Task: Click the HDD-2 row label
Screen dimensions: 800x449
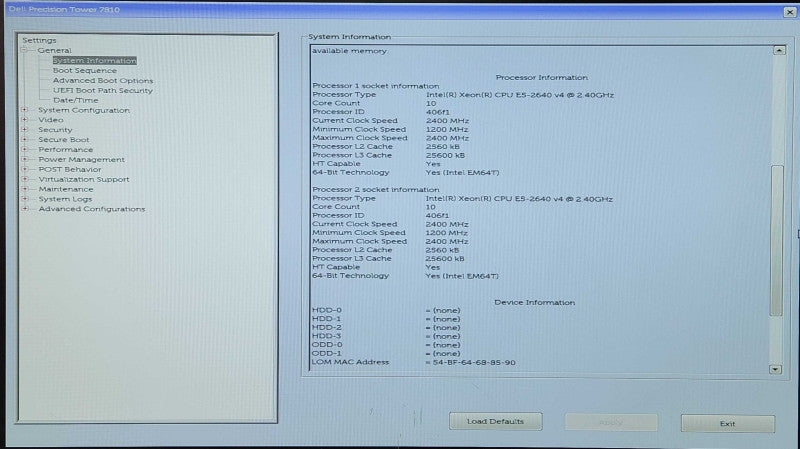Action: (327, 327)
